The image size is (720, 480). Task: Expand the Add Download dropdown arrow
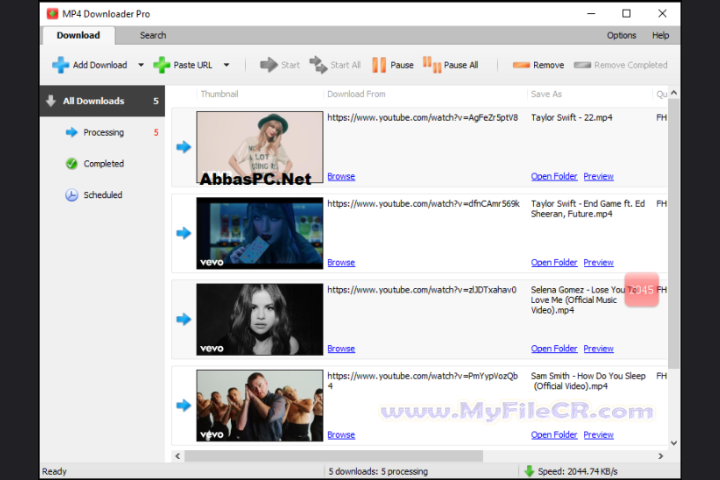tap(141, 65)
